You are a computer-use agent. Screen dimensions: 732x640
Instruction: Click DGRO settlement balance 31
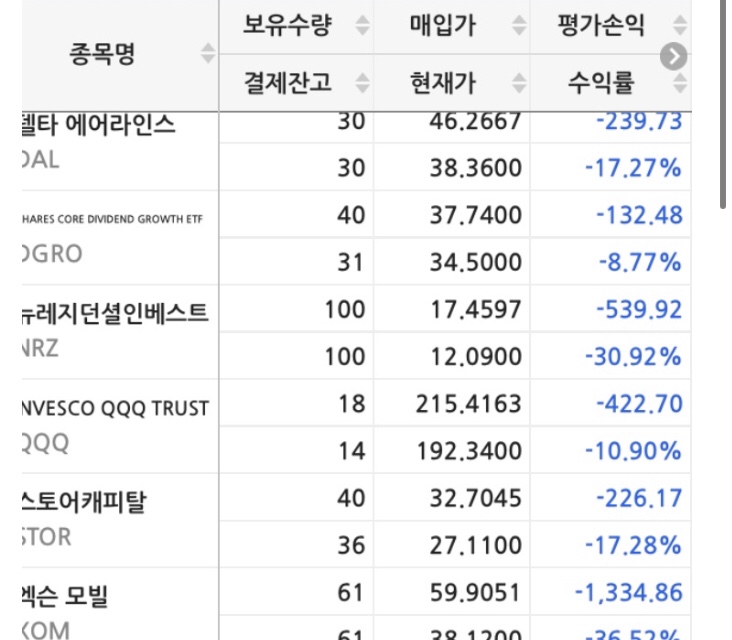[x=351, y=262]
